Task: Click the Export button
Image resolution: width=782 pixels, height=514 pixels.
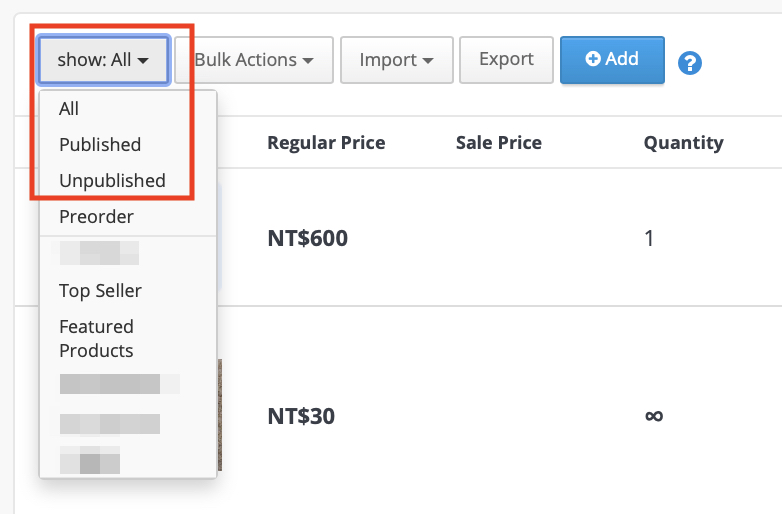Action: (x=506, y=60)
